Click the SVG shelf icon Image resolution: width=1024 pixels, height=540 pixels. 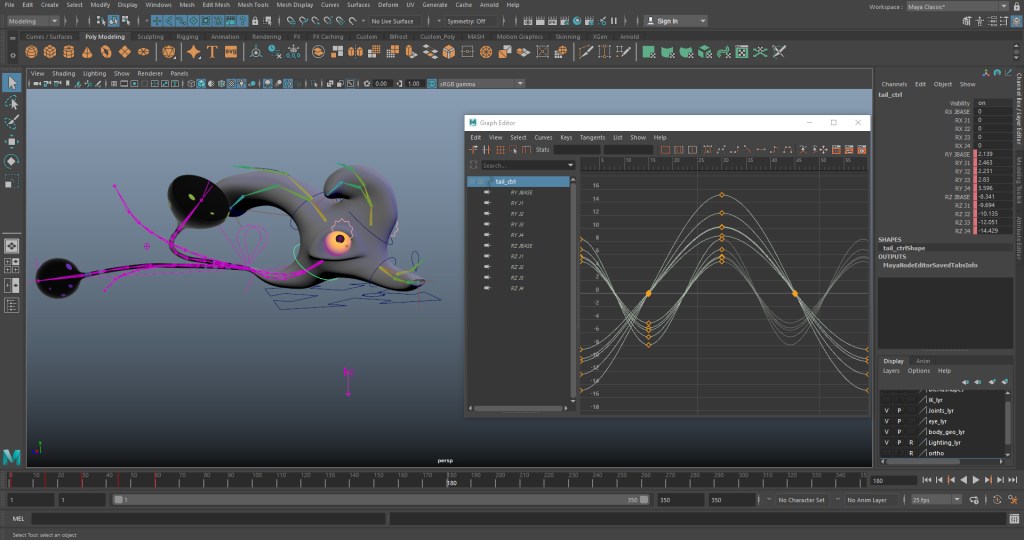click(x=231, y=52)
